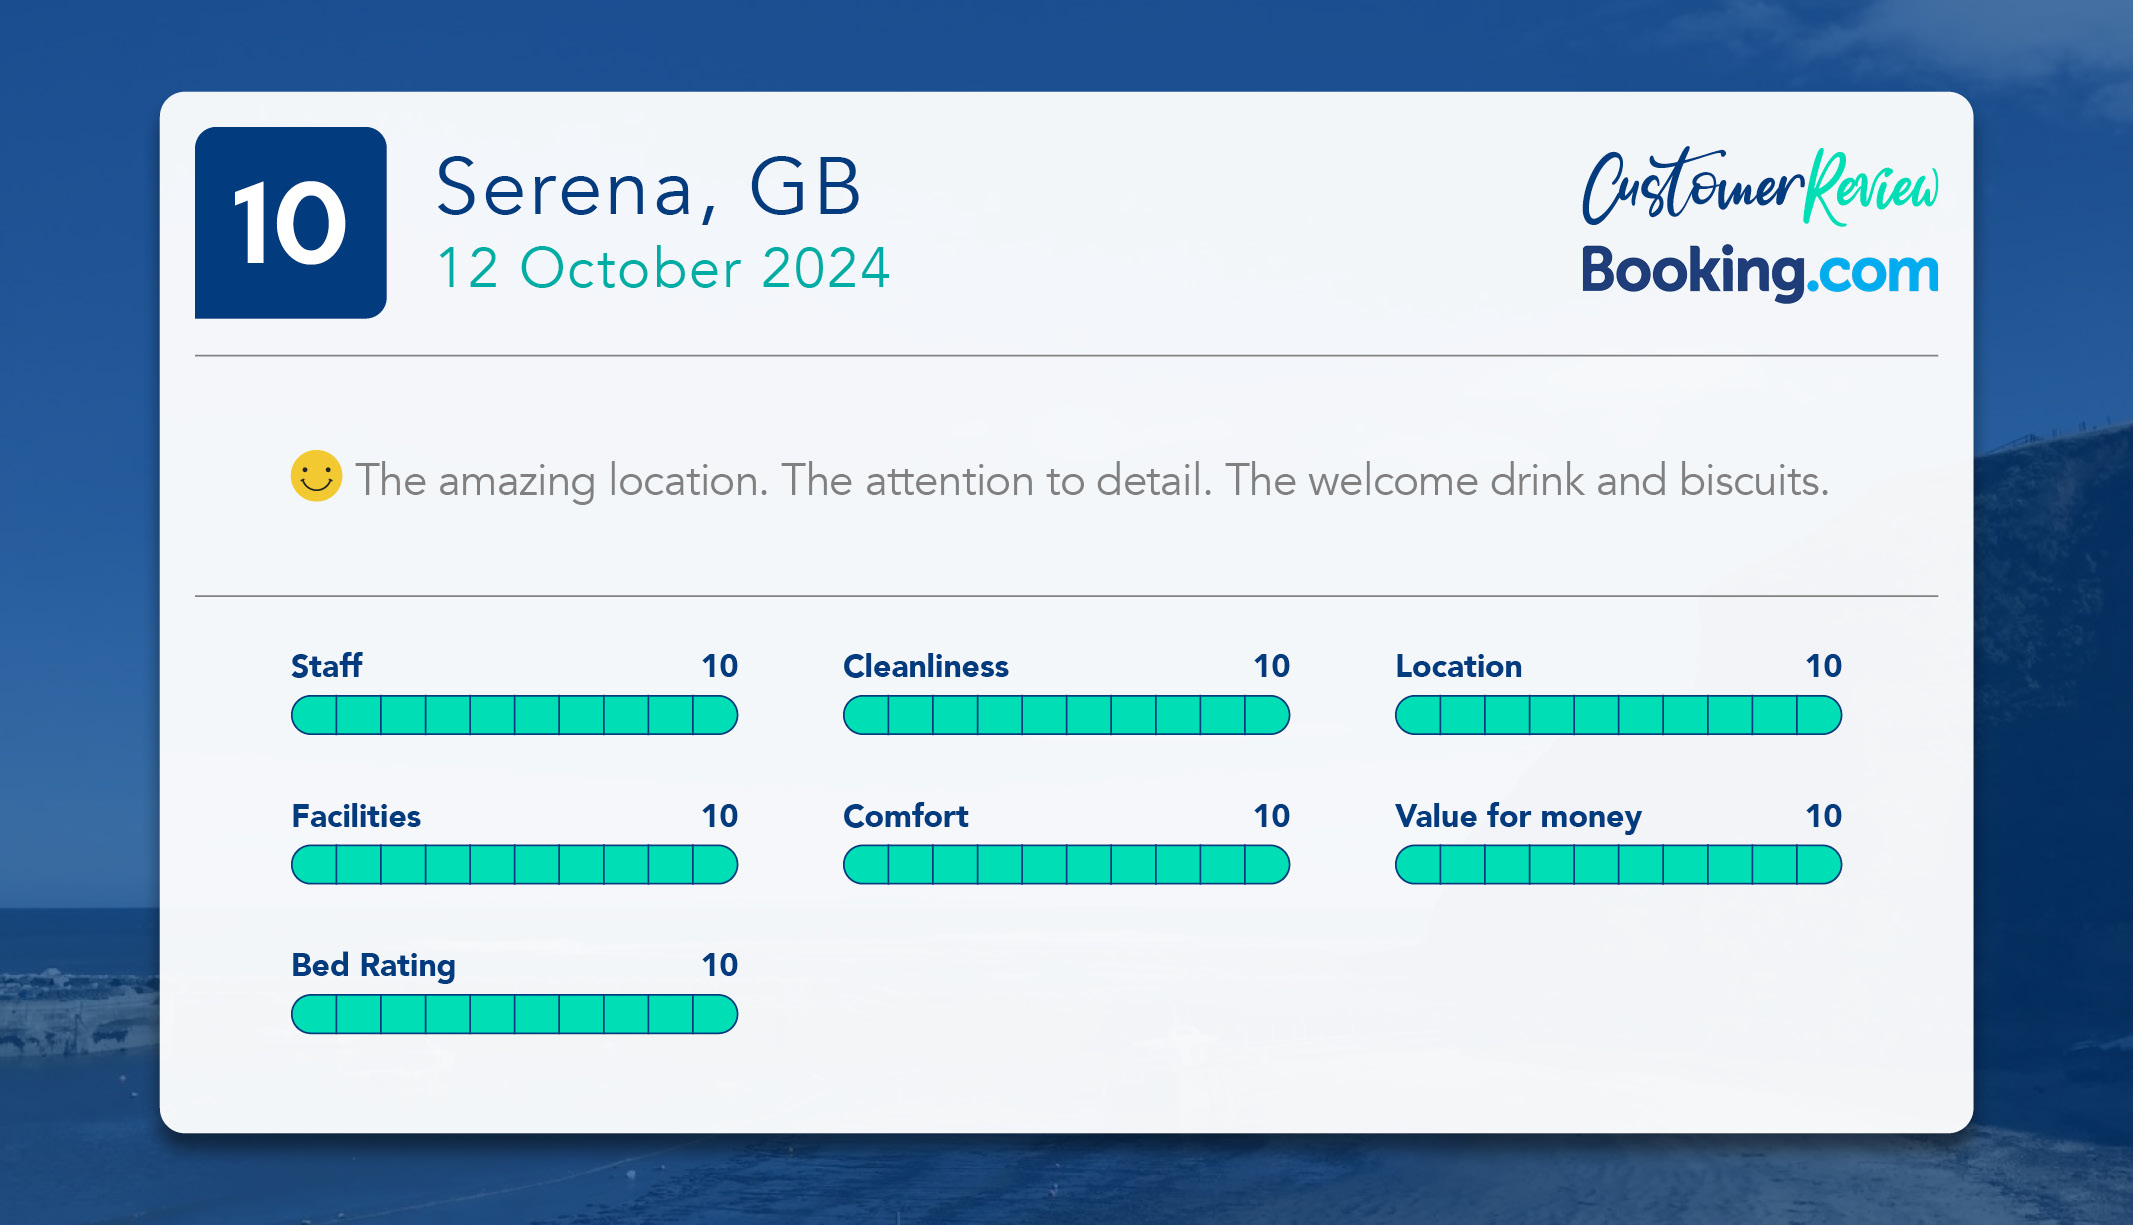Viewport: 2133px width, 1225px height.
Task: Click the reviewer name Serena, GB
Action: [649, 187]
